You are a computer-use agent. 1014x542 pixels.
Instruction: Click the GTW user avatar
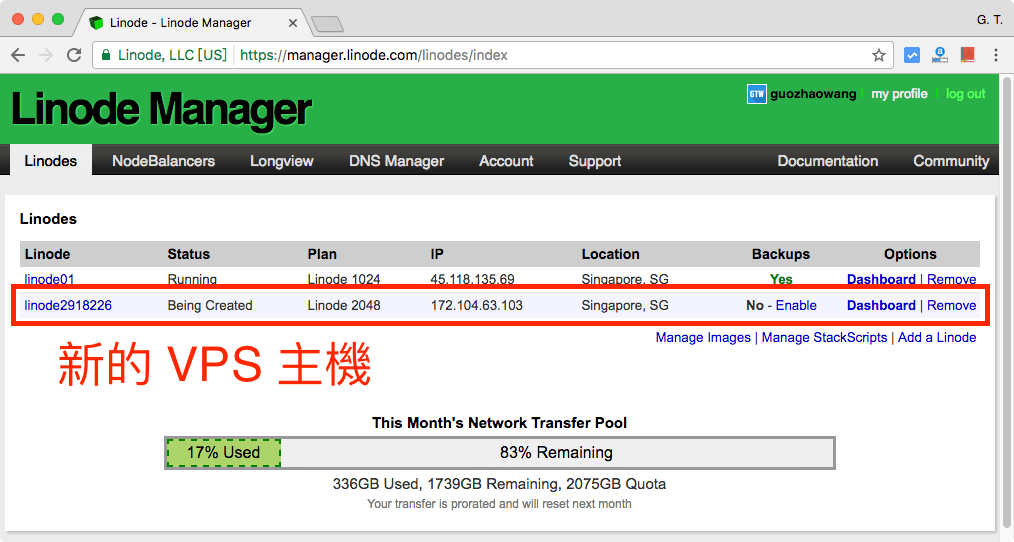click(x=756, y=94)
